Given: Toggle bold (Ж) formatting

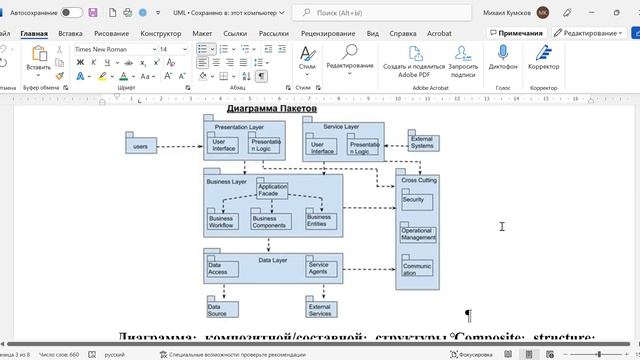Looking at the screenshot, I should coord(80,63).
